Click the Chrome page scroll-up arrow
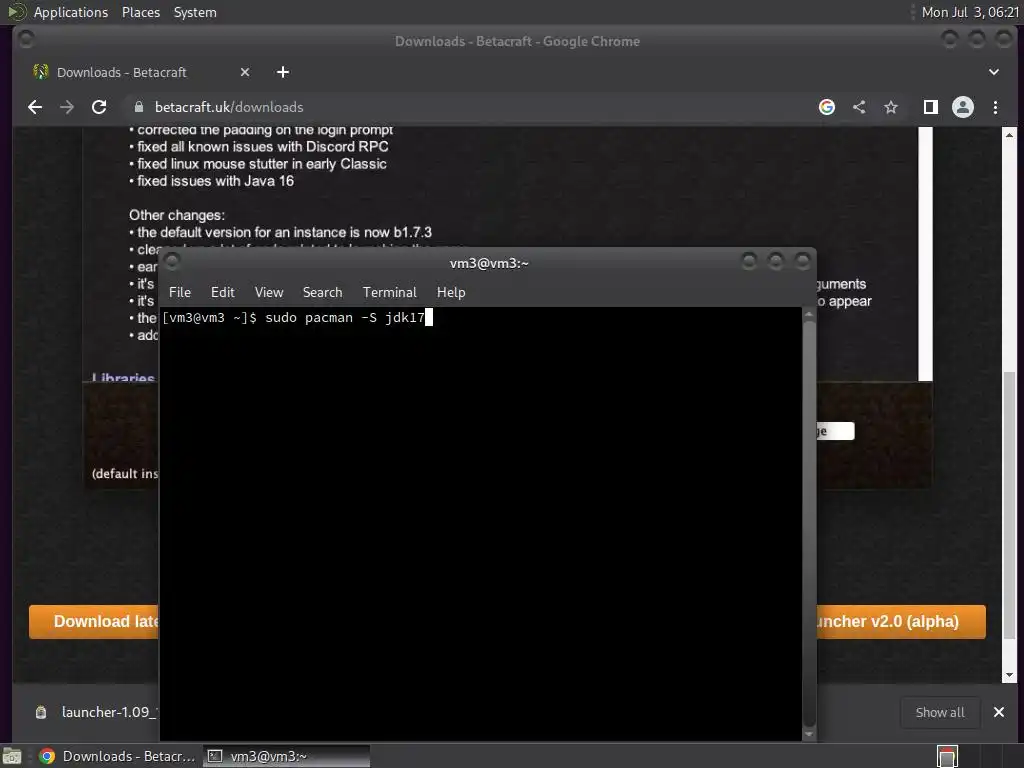The width and height of the screenshot is (1024, 768). tap(1009, 135)
